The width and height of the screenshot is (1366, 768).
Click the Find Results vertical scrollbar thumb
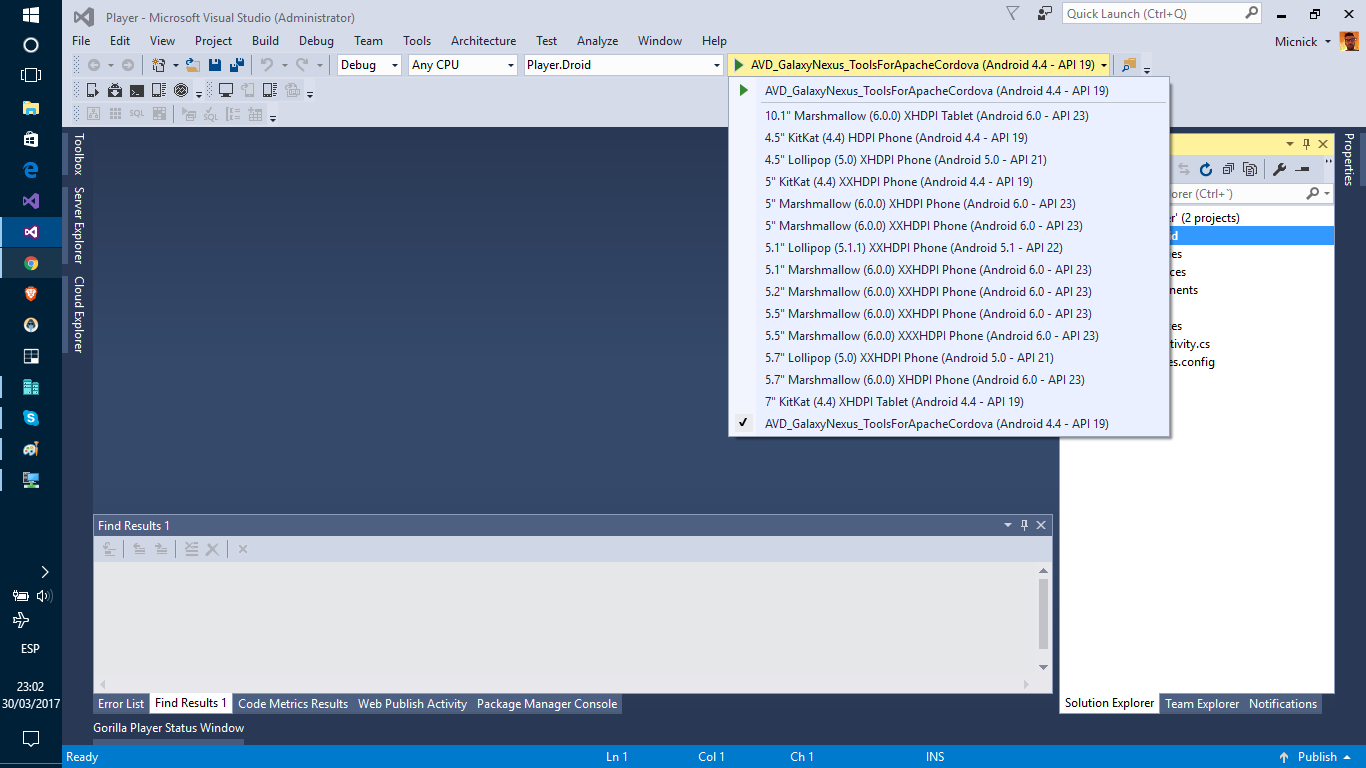pos(1044,614)
